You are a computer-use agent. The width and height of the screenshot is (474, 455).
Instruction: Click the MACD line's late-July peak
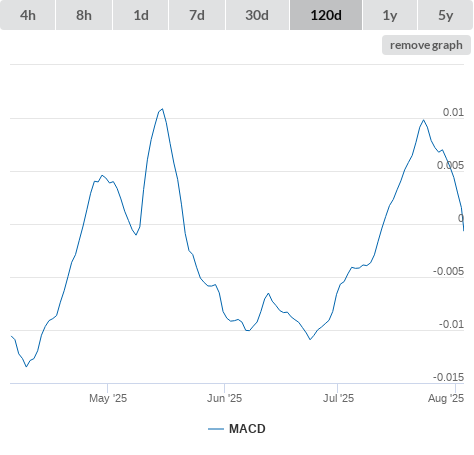click(x=424, y=120)
